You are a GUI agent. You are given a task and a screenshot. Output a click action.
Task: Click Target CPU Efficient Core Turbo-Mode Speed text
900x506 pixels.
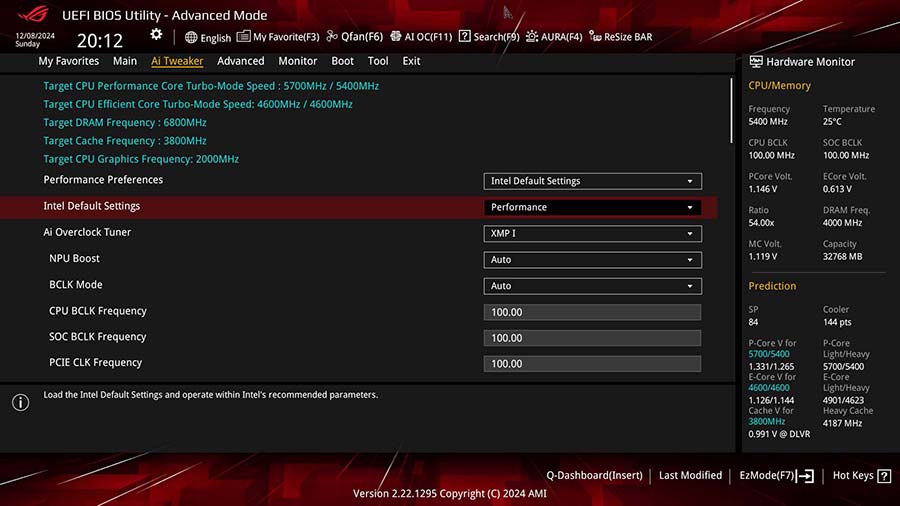[198, 104]
